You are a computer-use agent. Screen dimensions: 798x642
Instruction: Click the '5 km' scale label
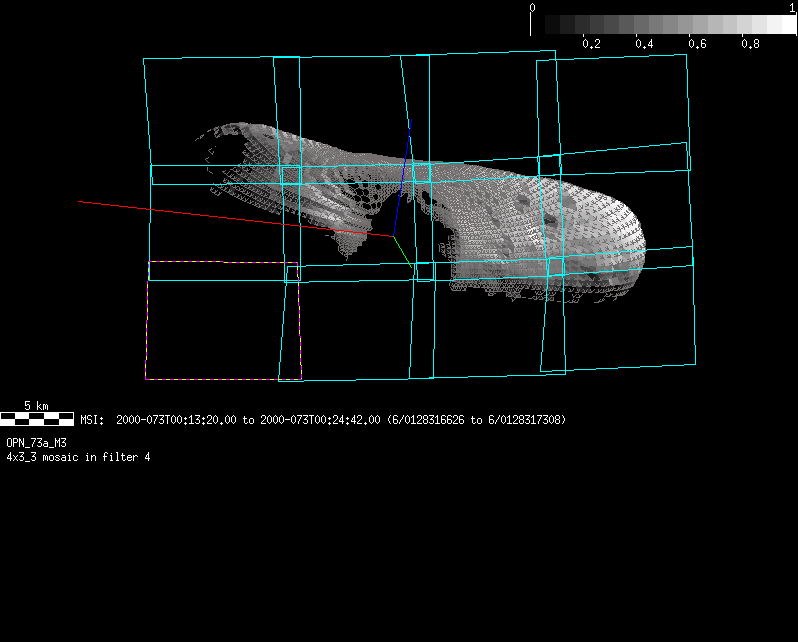36,406
